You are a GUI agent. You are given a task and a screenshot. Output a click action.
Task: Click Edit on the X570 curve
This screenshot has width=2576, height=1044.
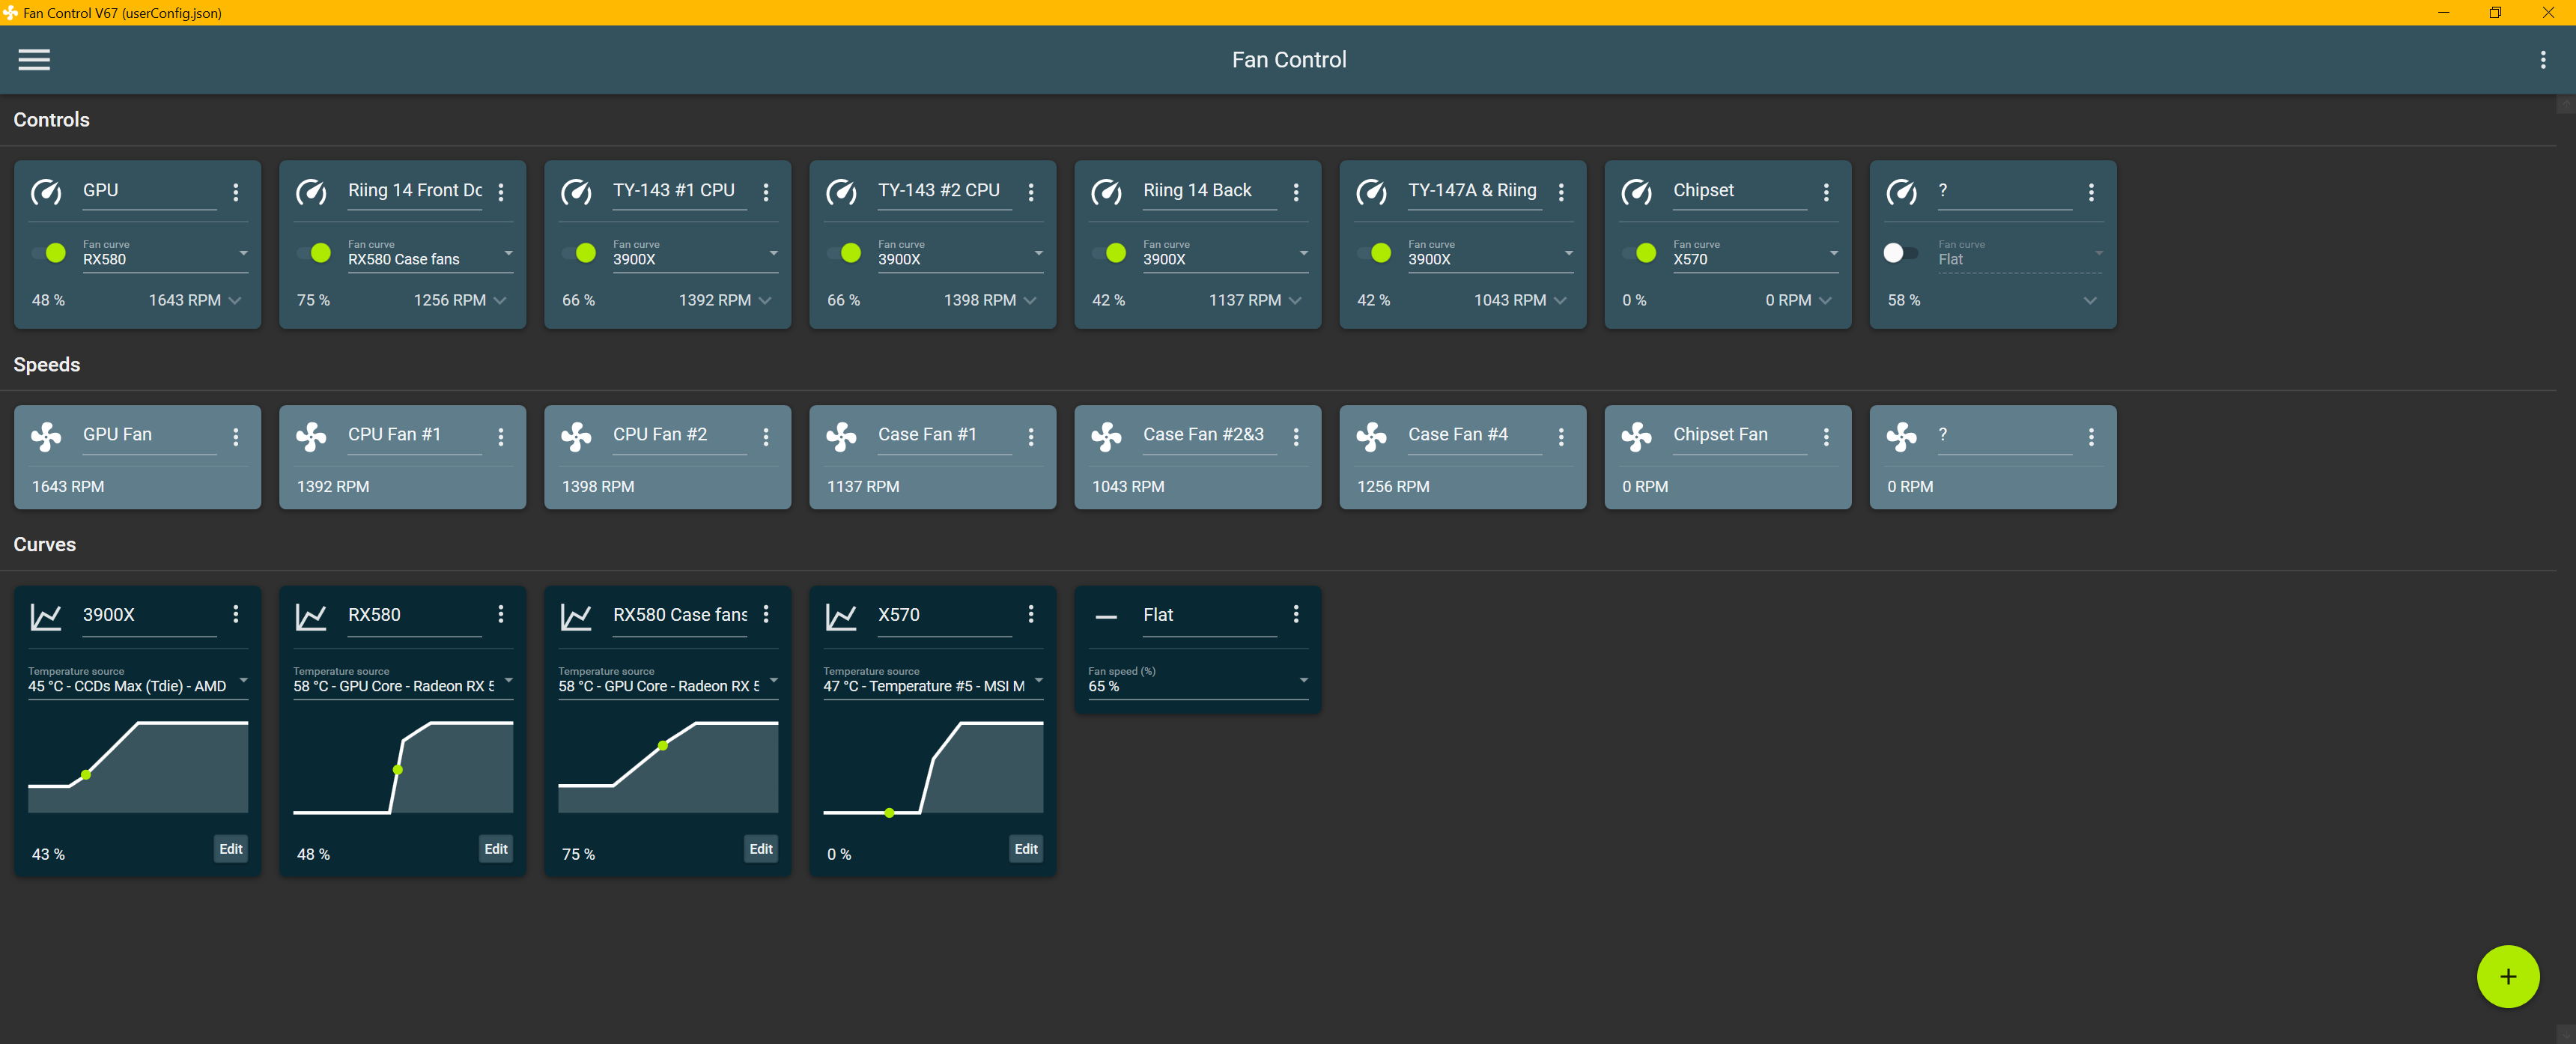(1025, 848)
